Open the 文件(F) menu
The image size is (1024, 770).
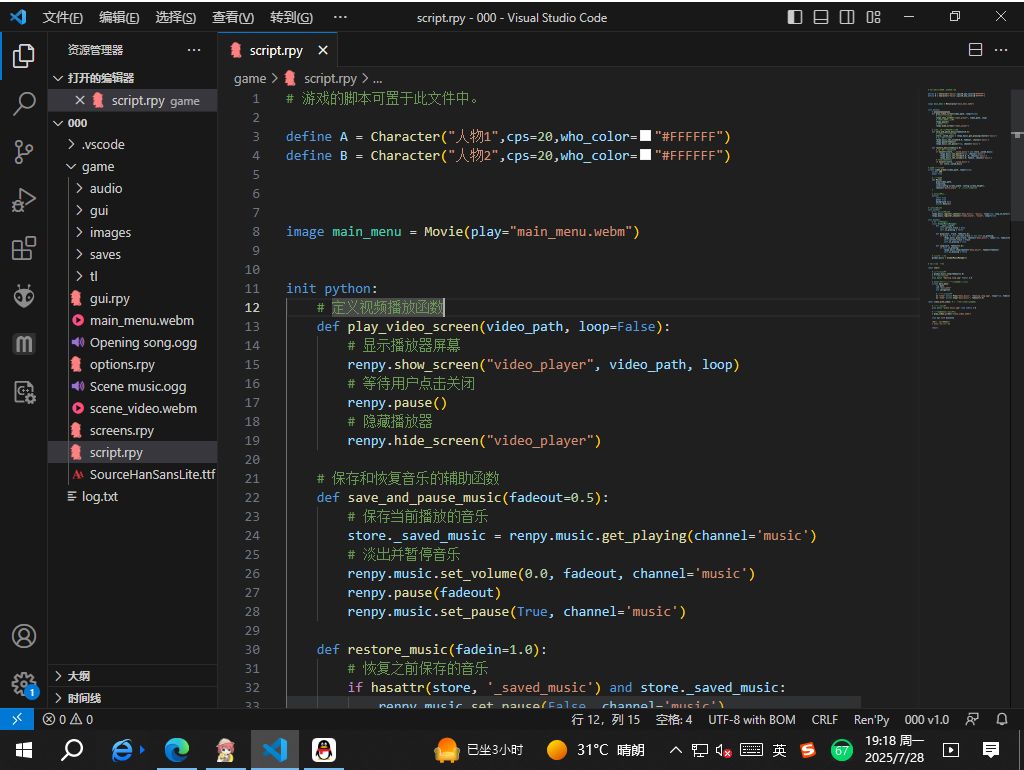coord(63,18)
